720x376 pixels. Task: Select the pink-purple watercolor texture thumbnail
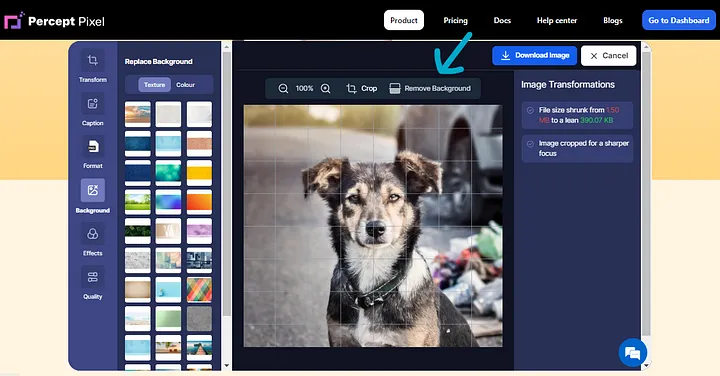199,231
